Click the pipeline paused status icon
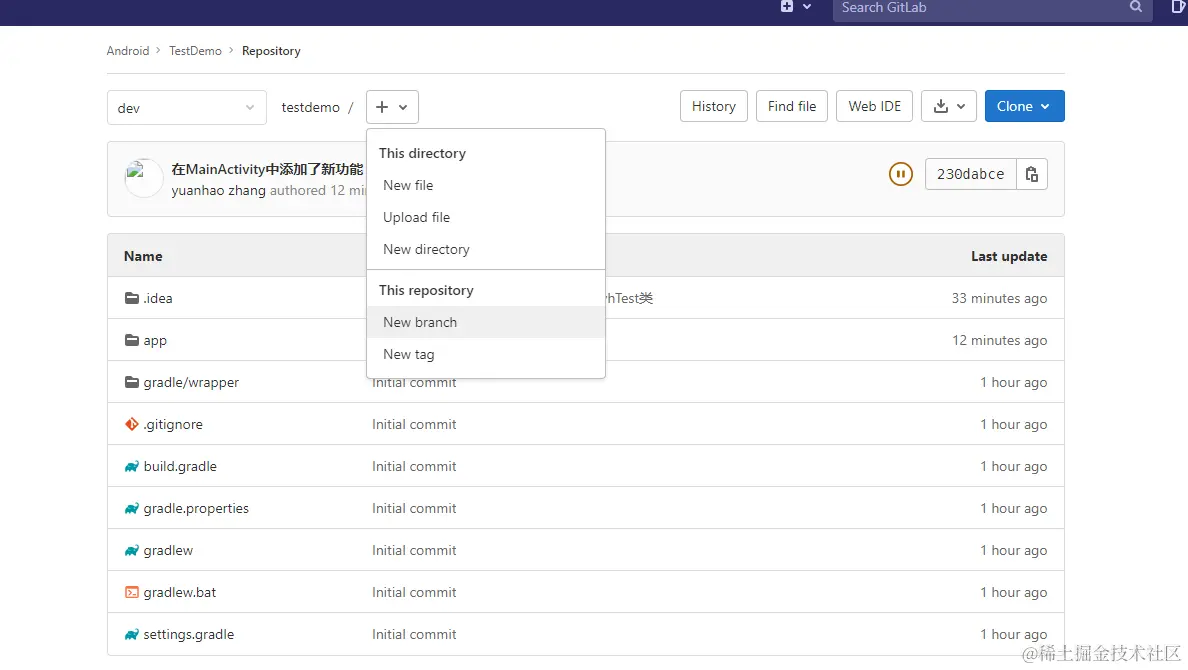The width and height of the screenshot is (1188, 670). click(900, 174)
